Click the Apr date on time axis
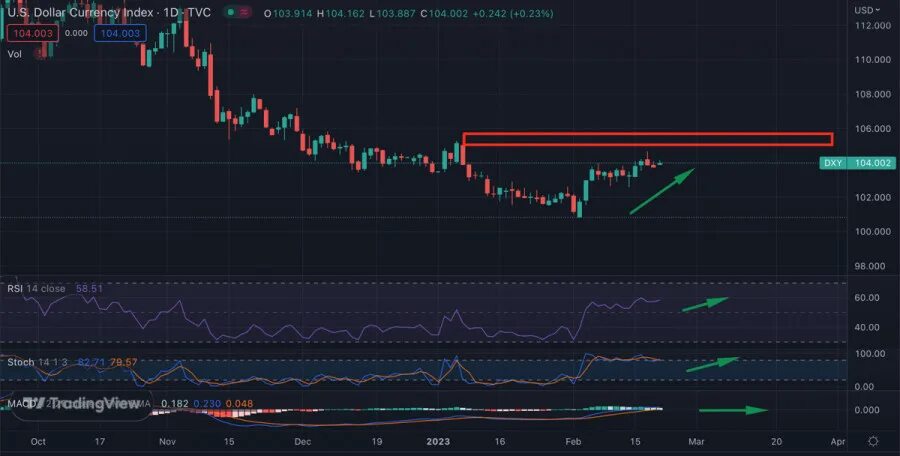 pos(838,442)
